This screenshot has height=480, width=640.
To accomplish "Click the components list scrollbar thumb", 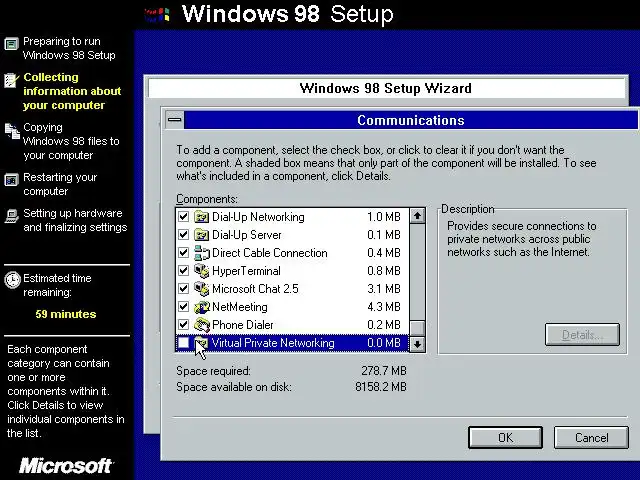I will [417, 328].
